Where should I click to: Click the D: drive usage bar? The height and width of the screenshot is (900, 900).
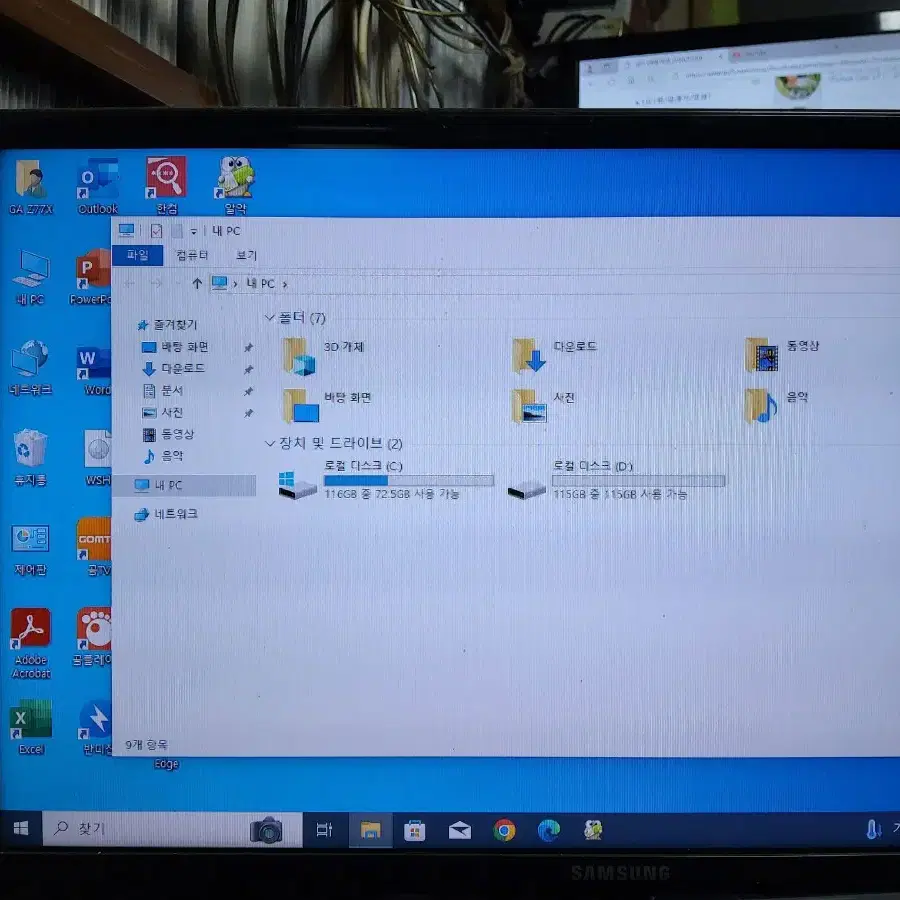coord(638,480)
